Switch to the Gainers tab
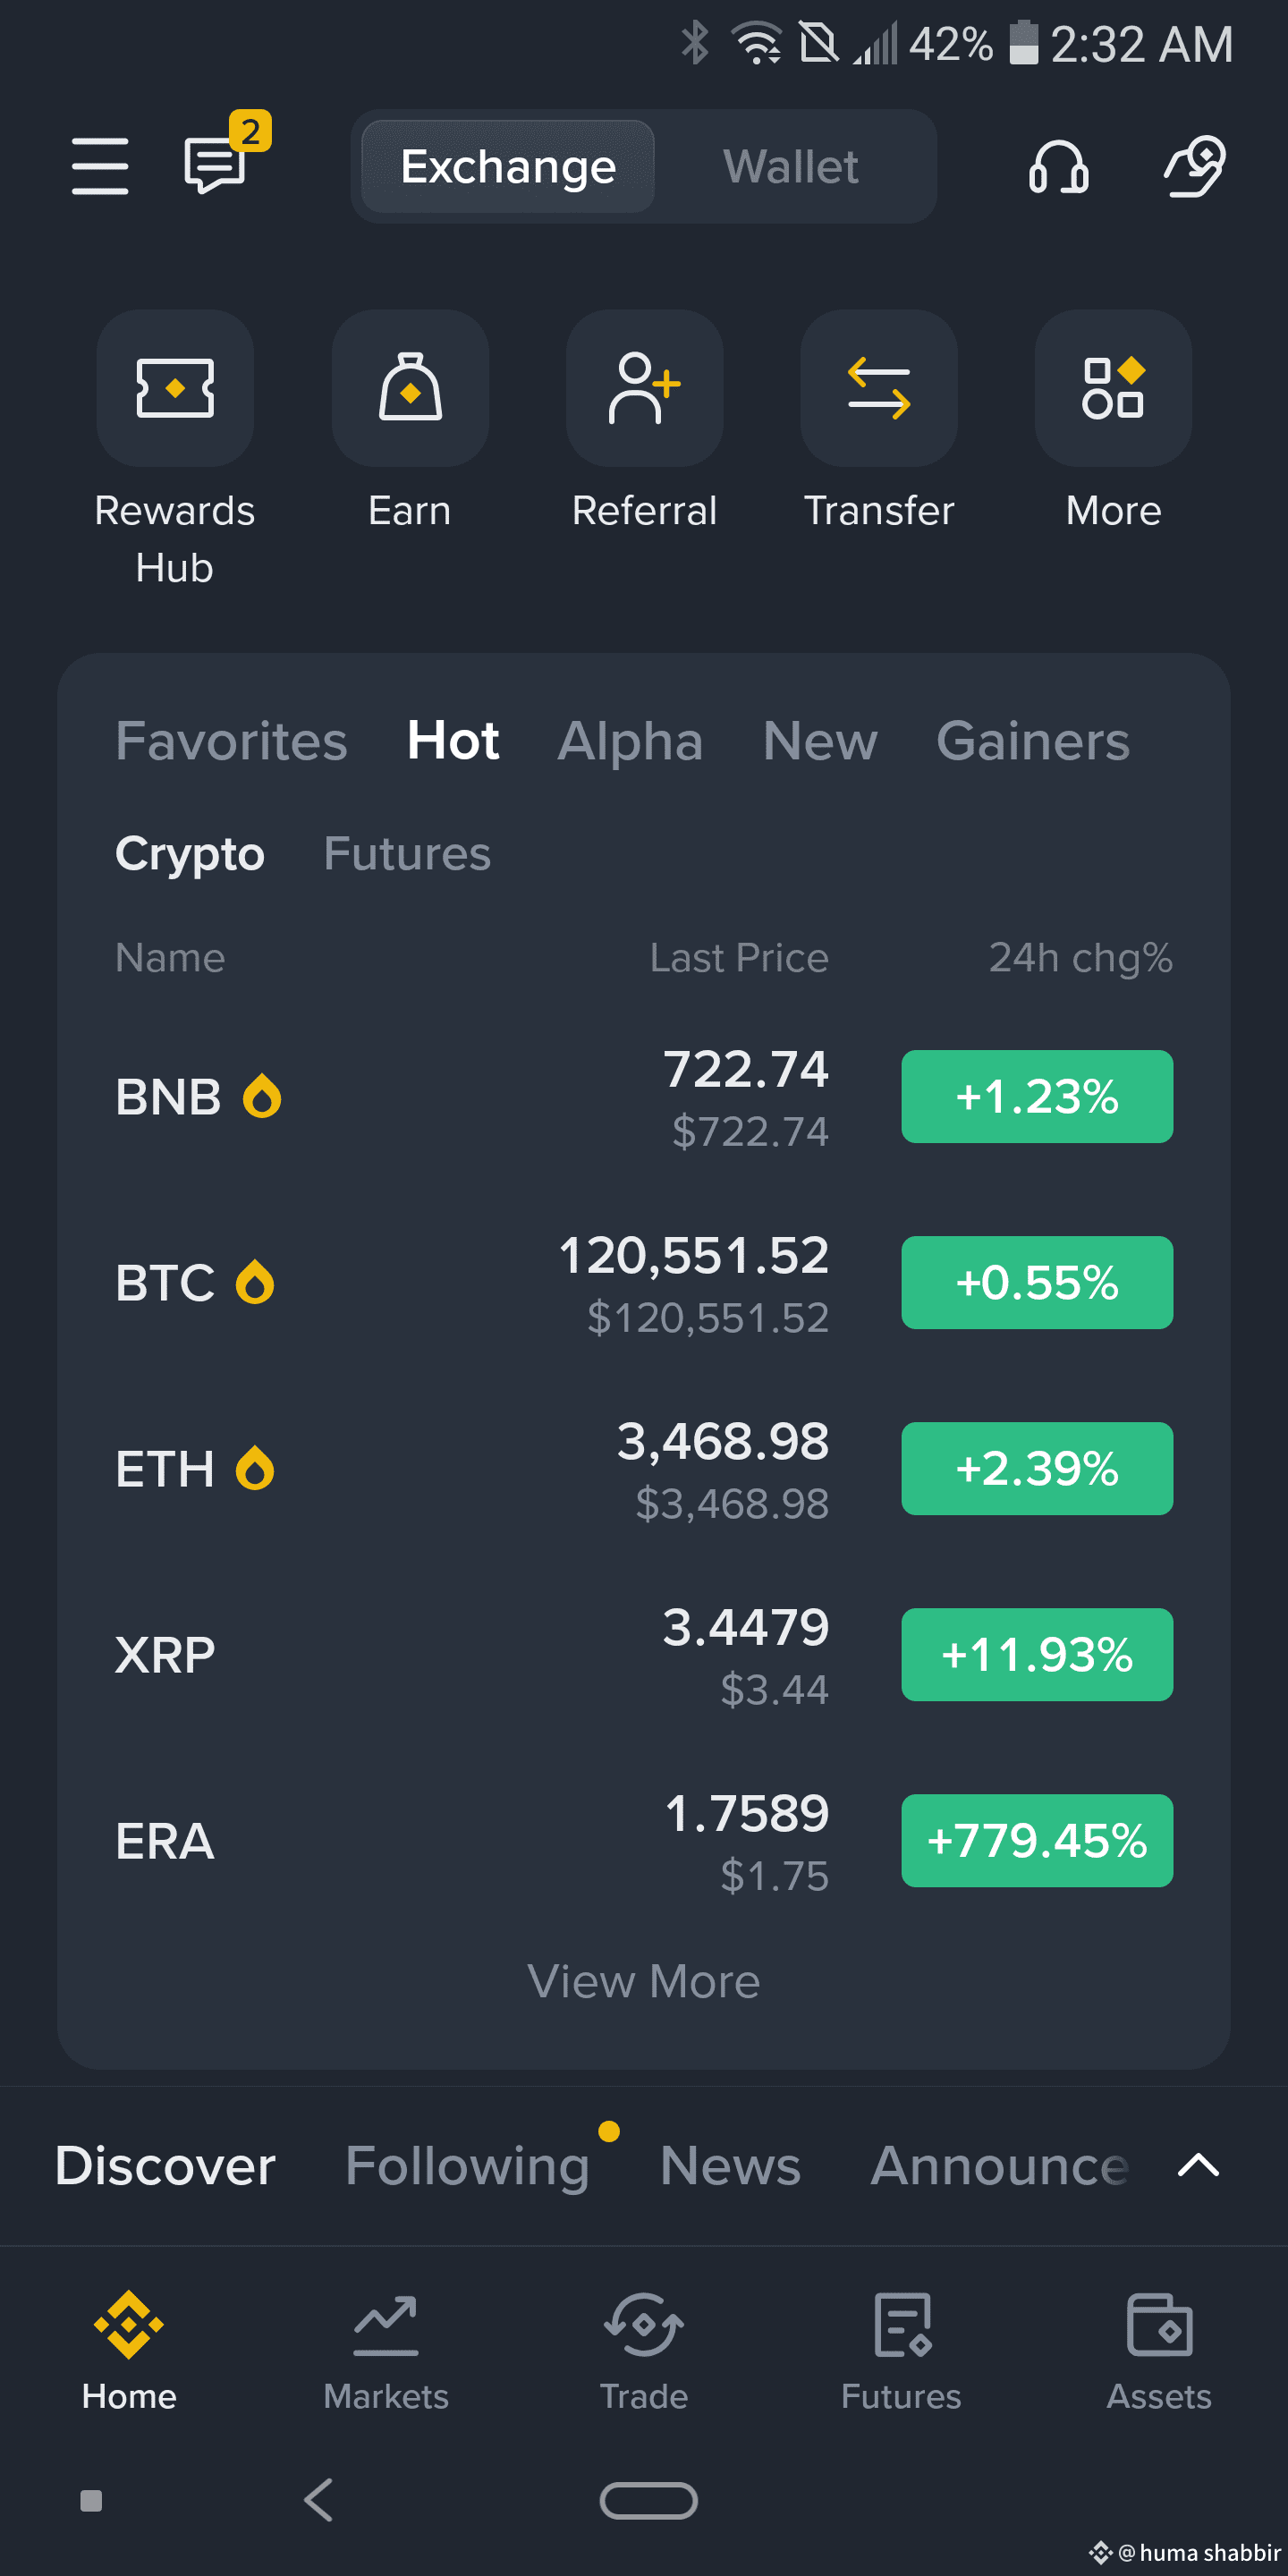 [x=1033, y=742]
